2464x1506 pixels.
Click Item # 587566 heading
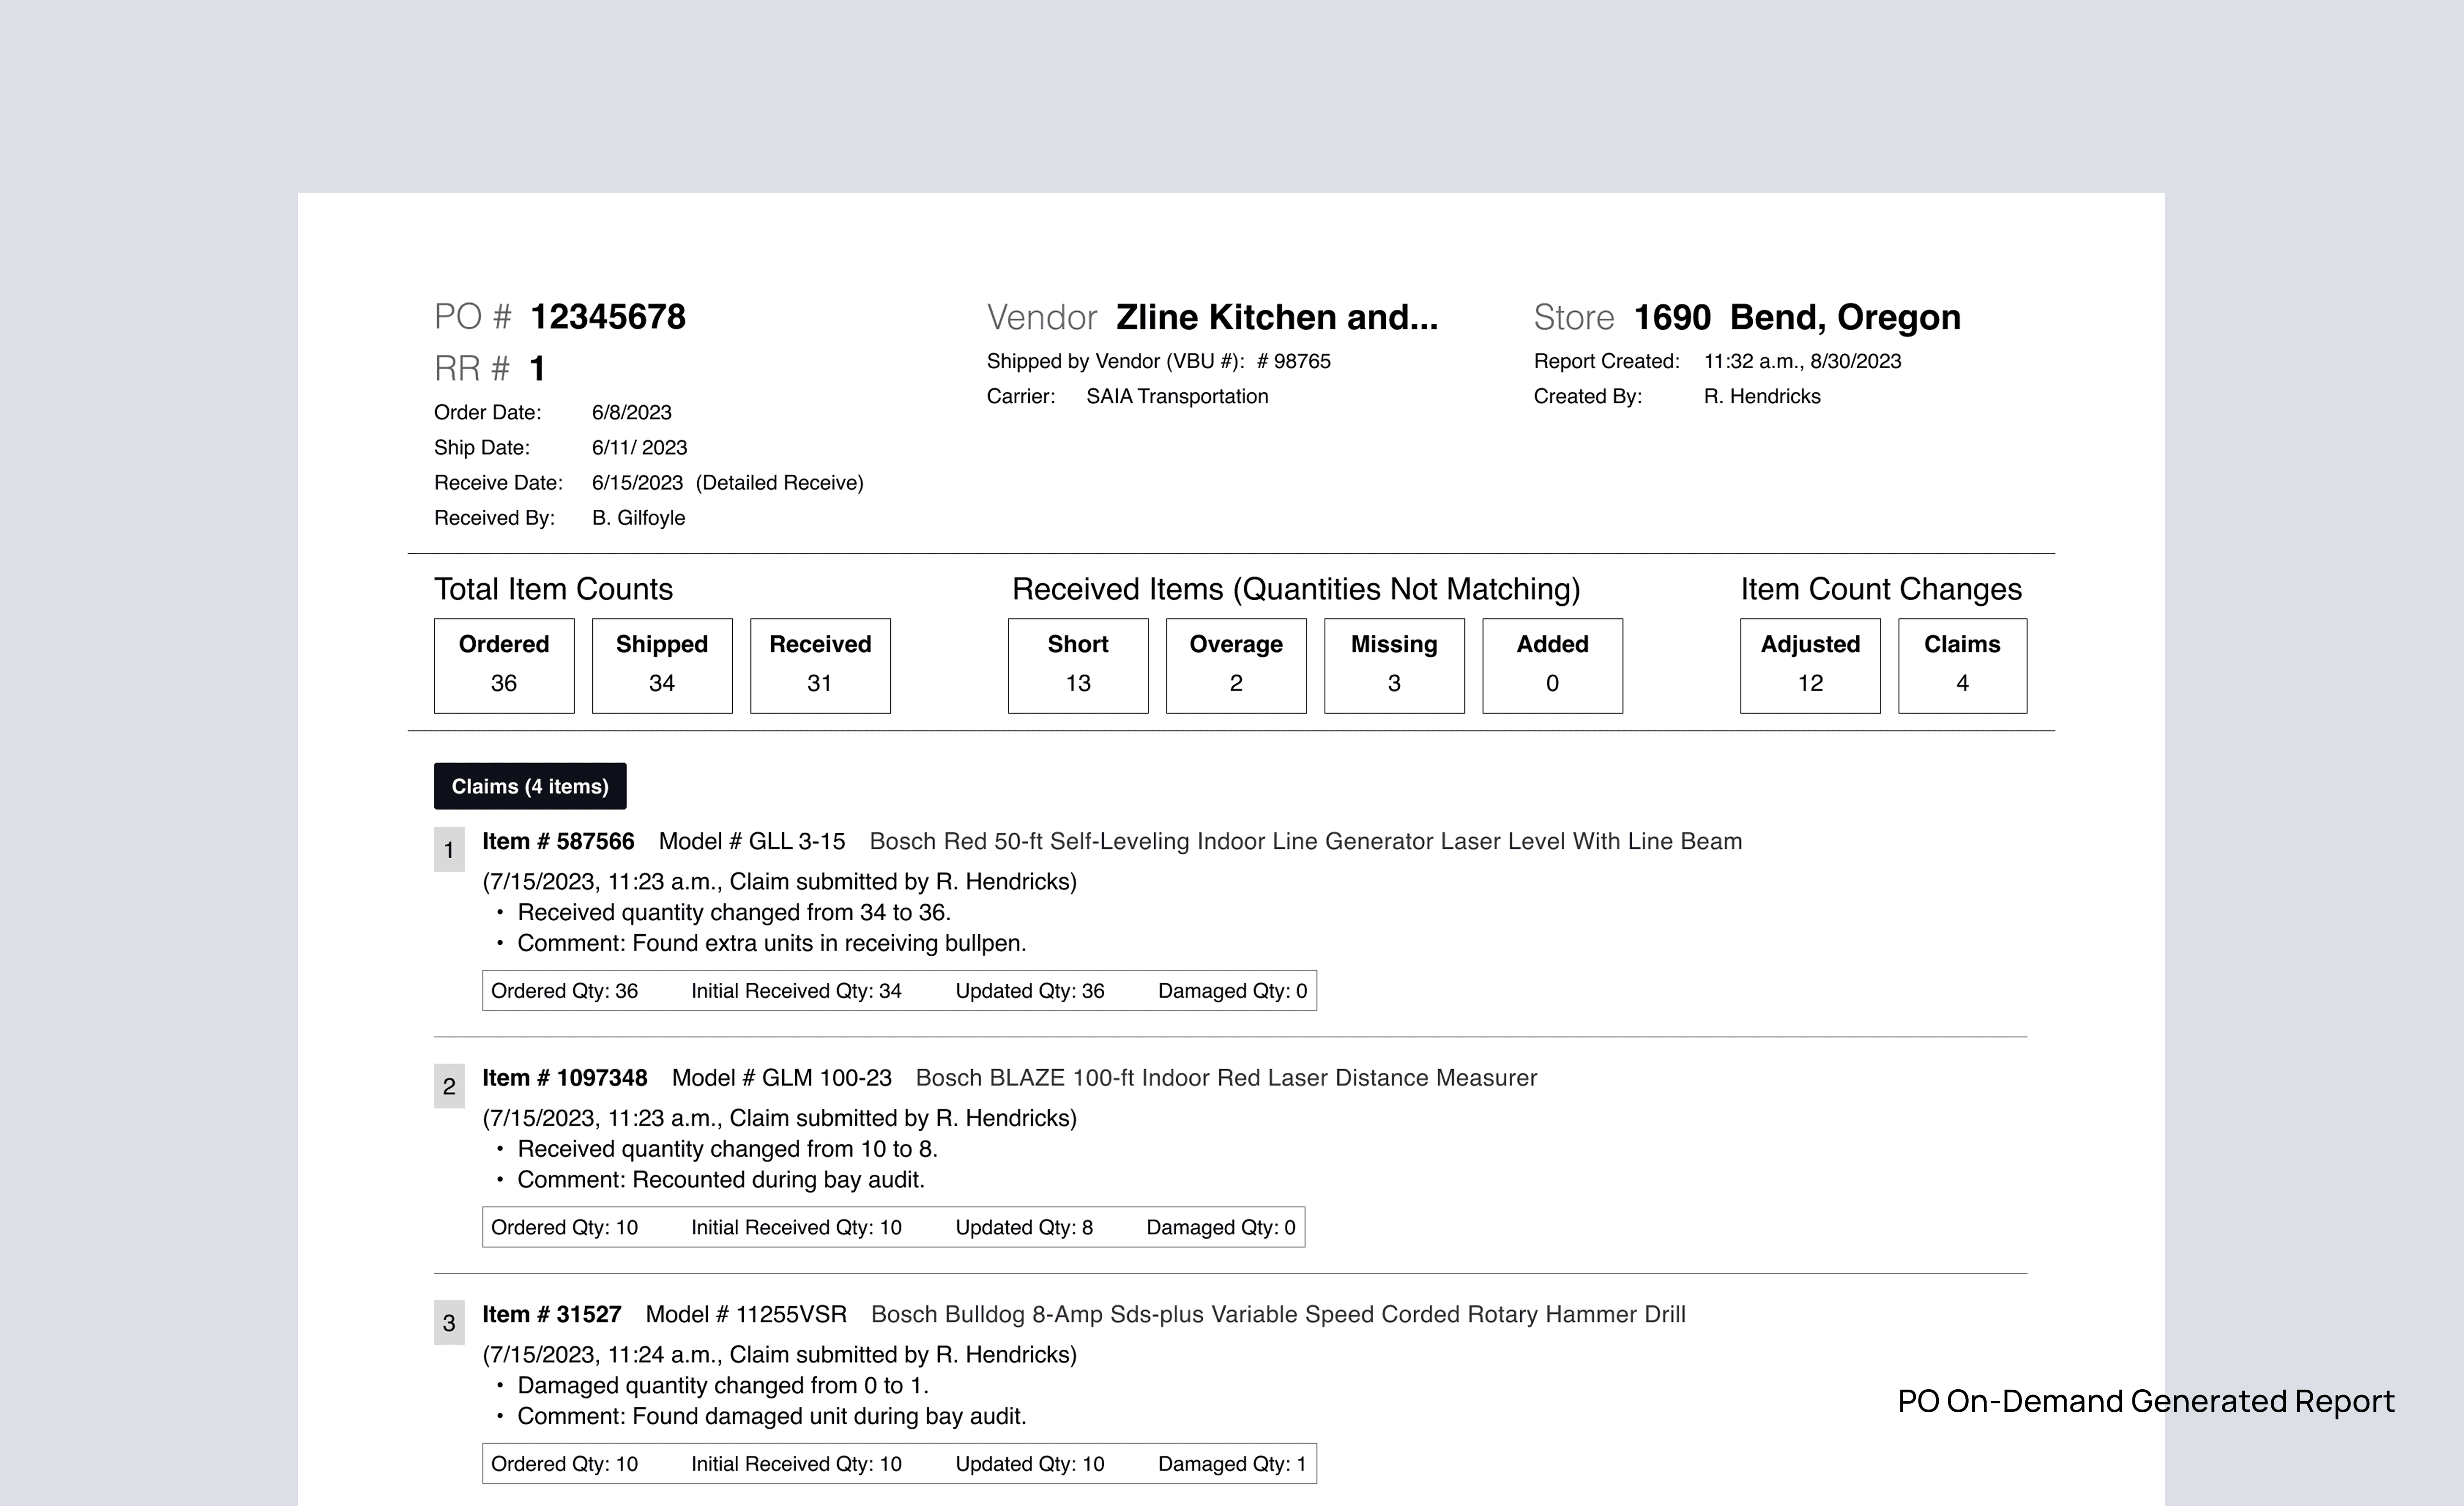pos(558,841)
